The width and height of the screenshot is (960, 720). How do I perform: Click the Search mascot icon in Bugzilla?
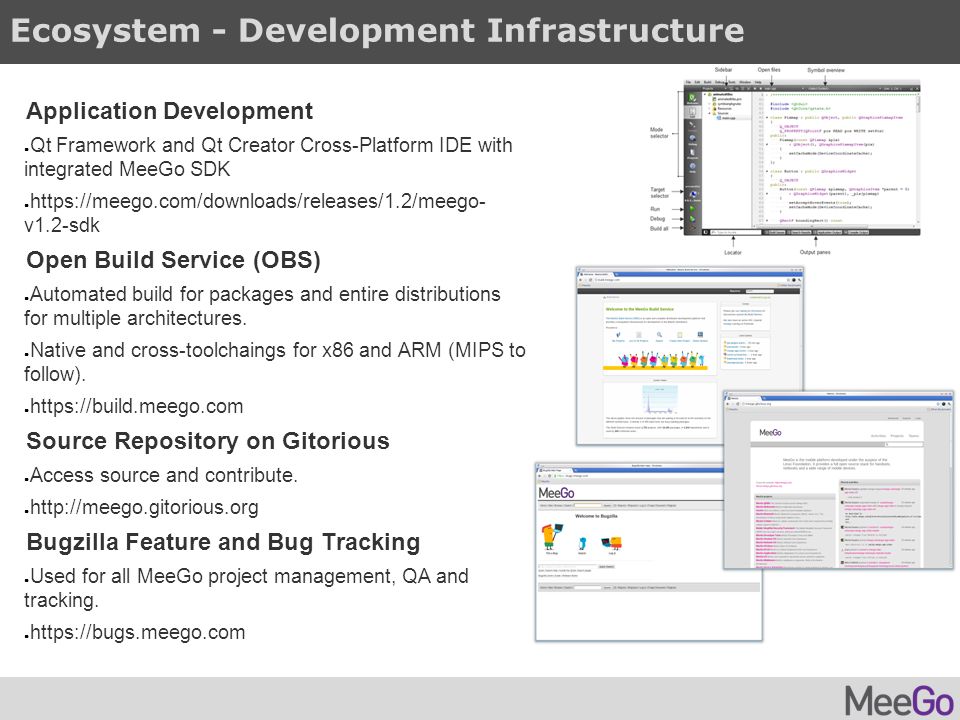coord(583,544)
